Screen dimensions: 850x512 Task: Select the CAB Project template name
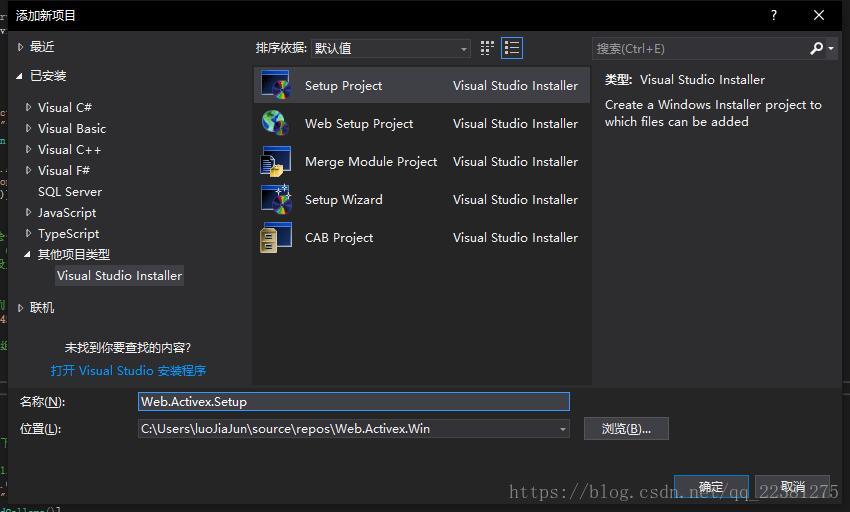[x=339, y=238]
